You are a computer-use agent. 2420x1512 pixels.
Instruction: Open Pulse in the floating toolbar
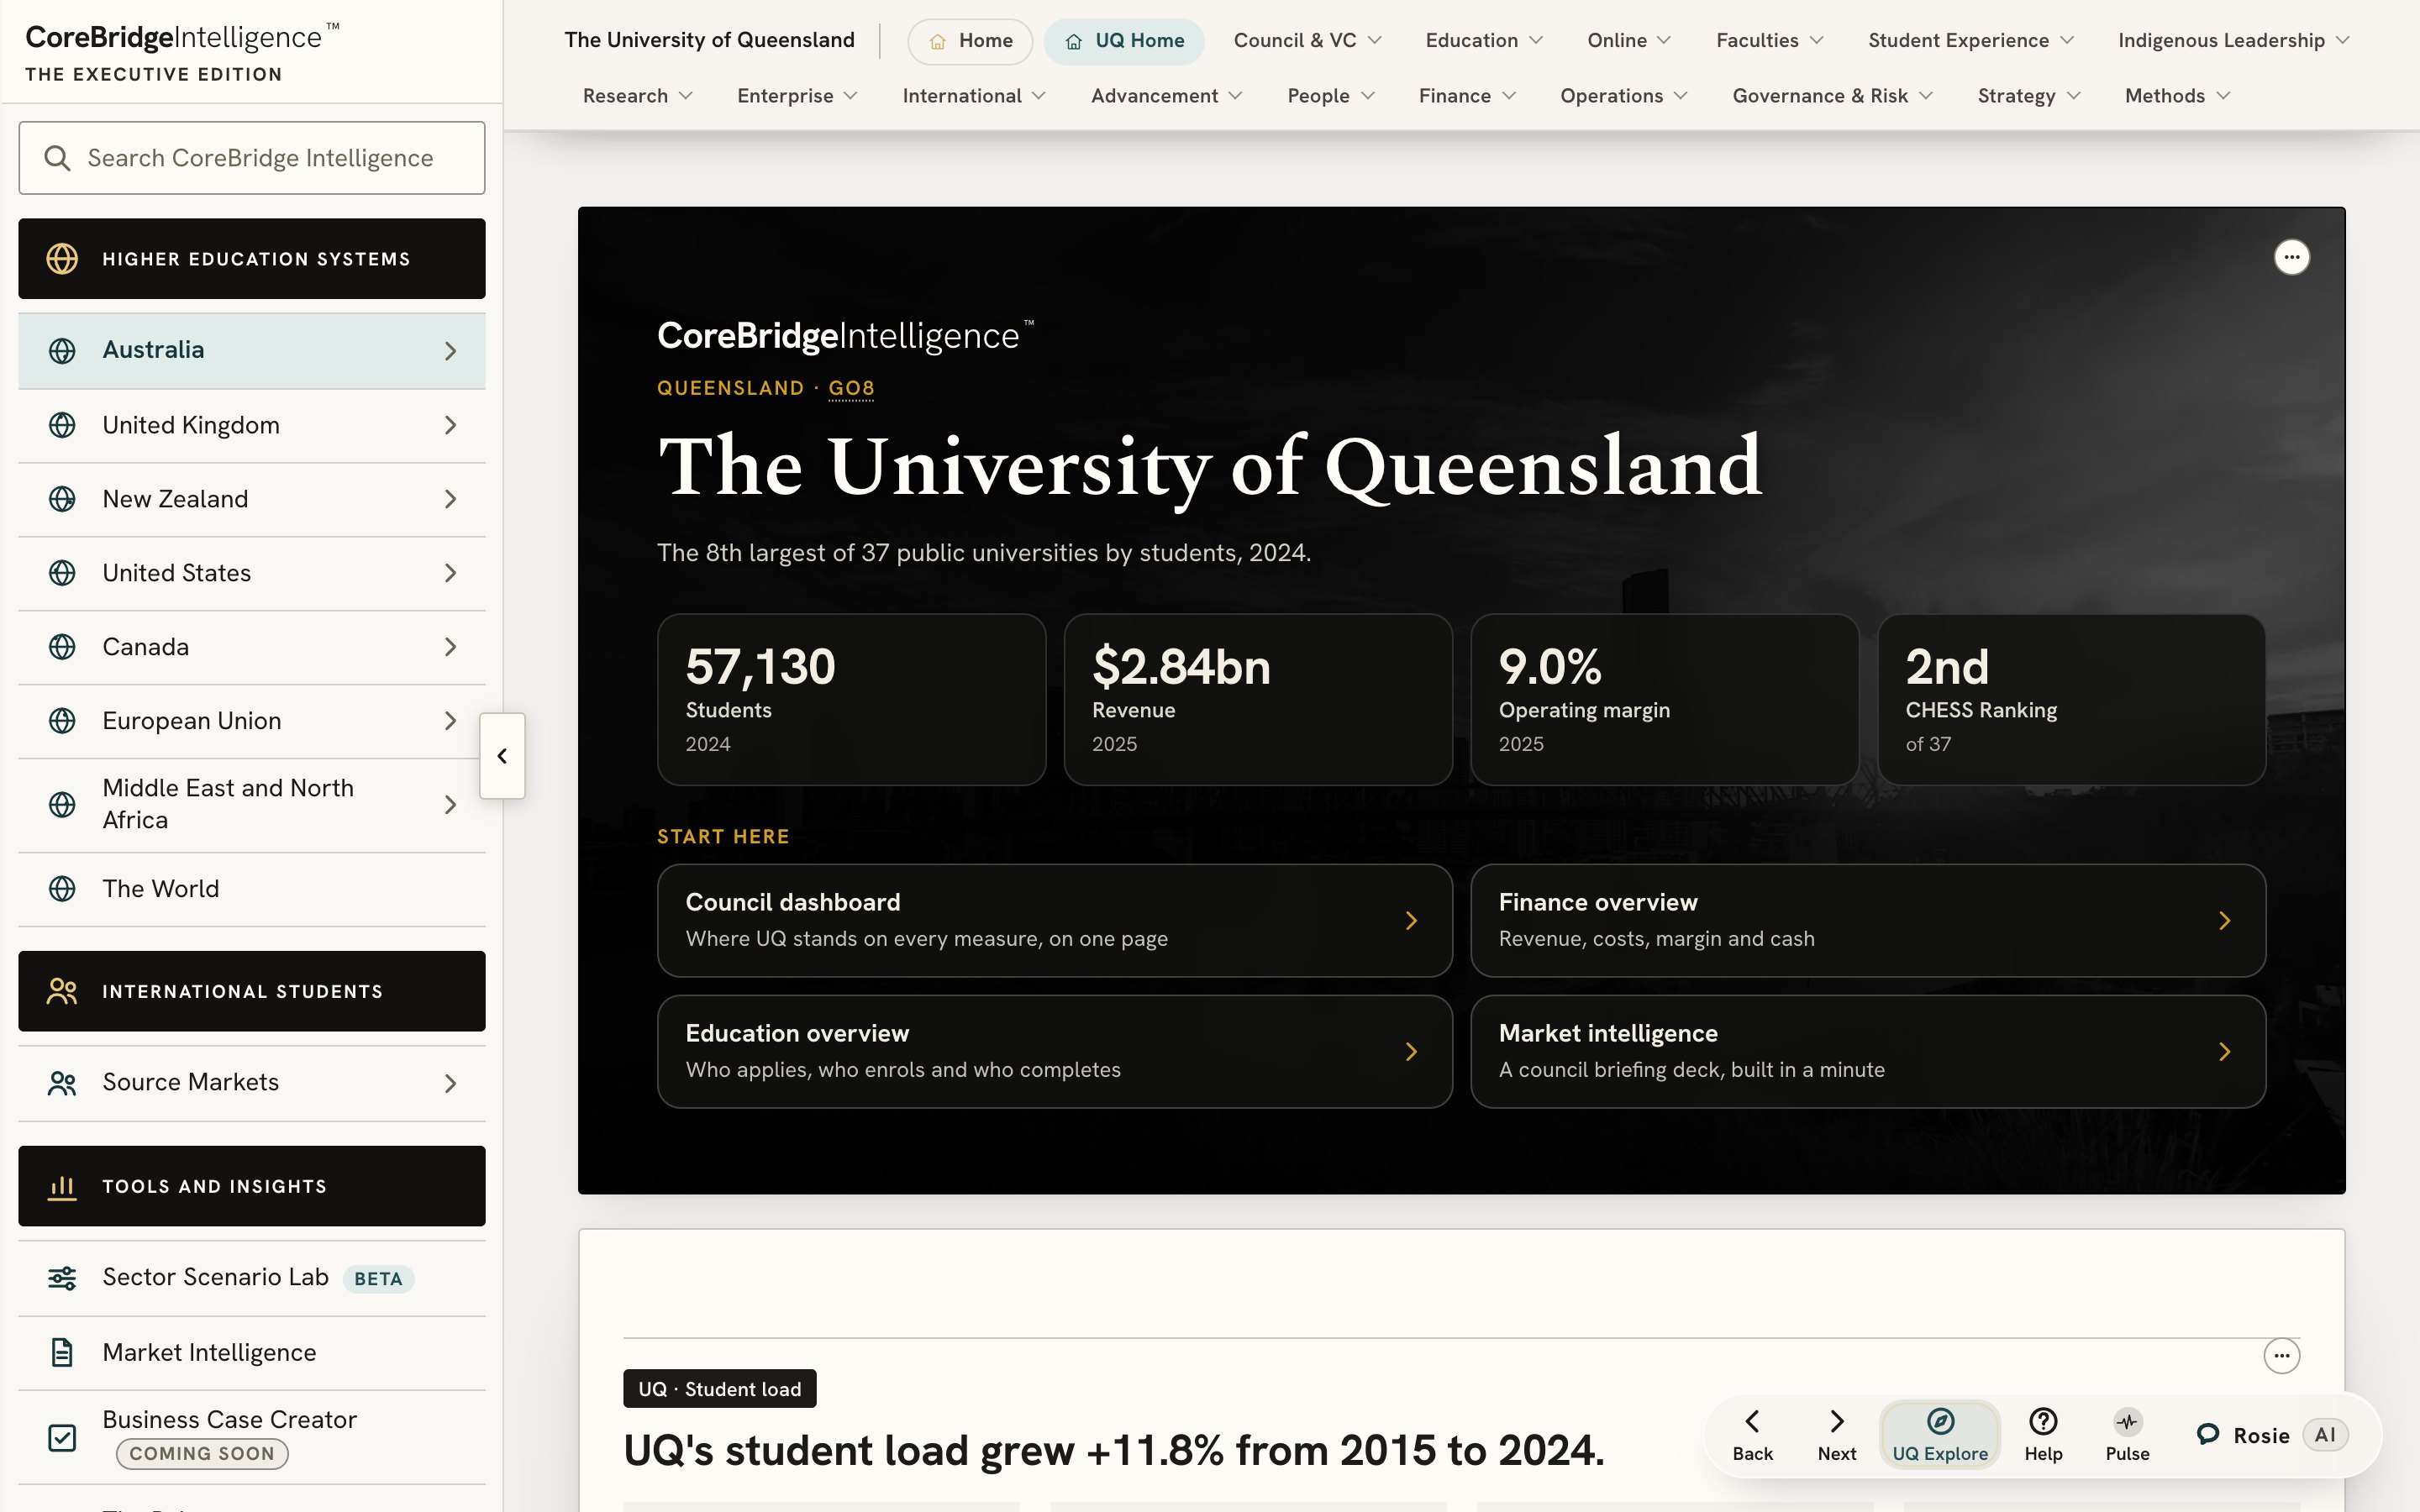[x=2127, y=1435]
